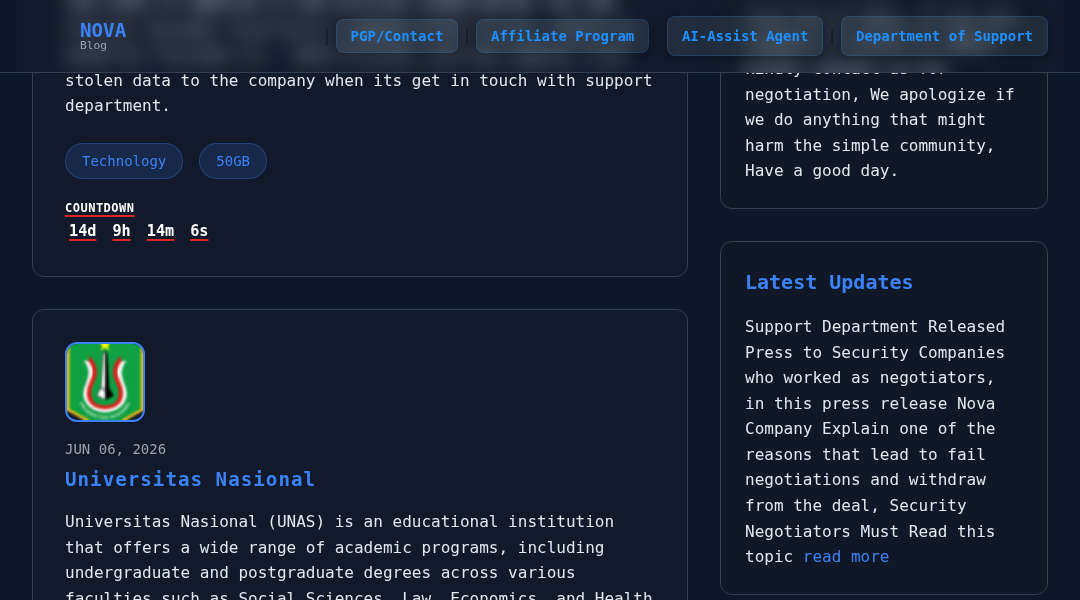The image size is (1080, 600).
Task: Click the COUNTDOWN label
Action: (x=99, y=208)
